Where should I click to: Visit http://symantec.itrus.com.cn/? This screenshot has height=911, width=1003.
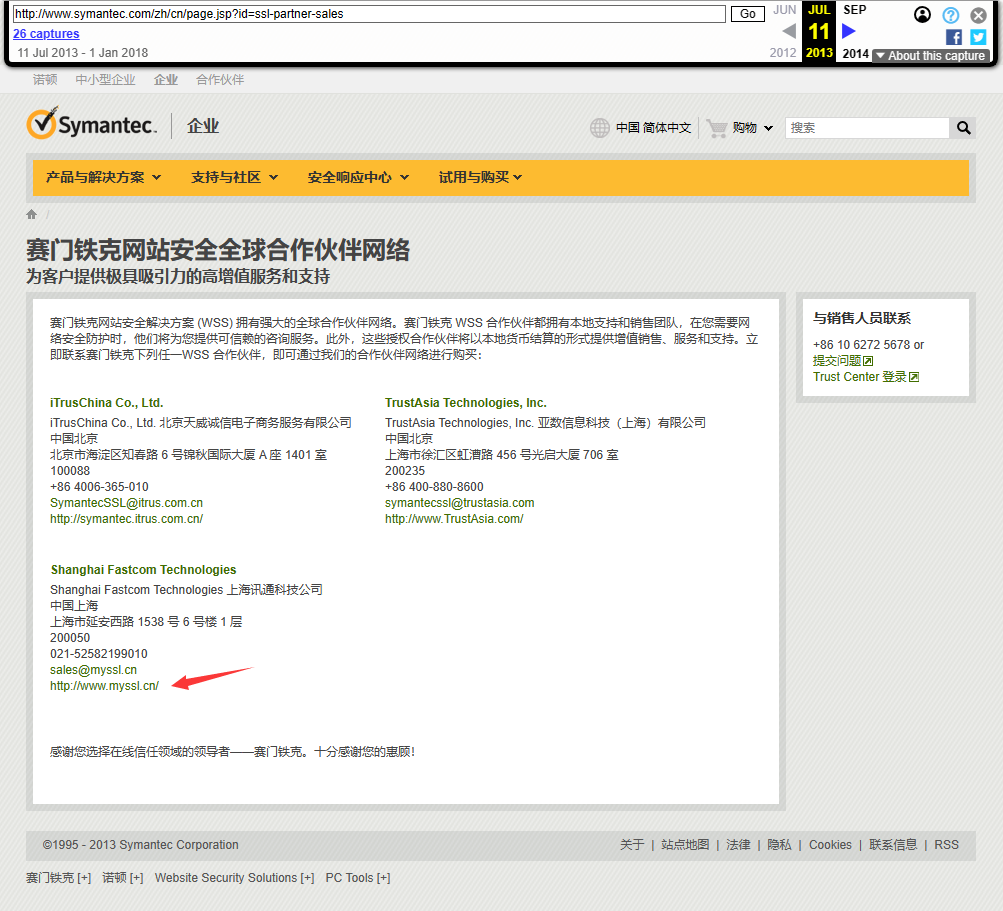[127, 519]
